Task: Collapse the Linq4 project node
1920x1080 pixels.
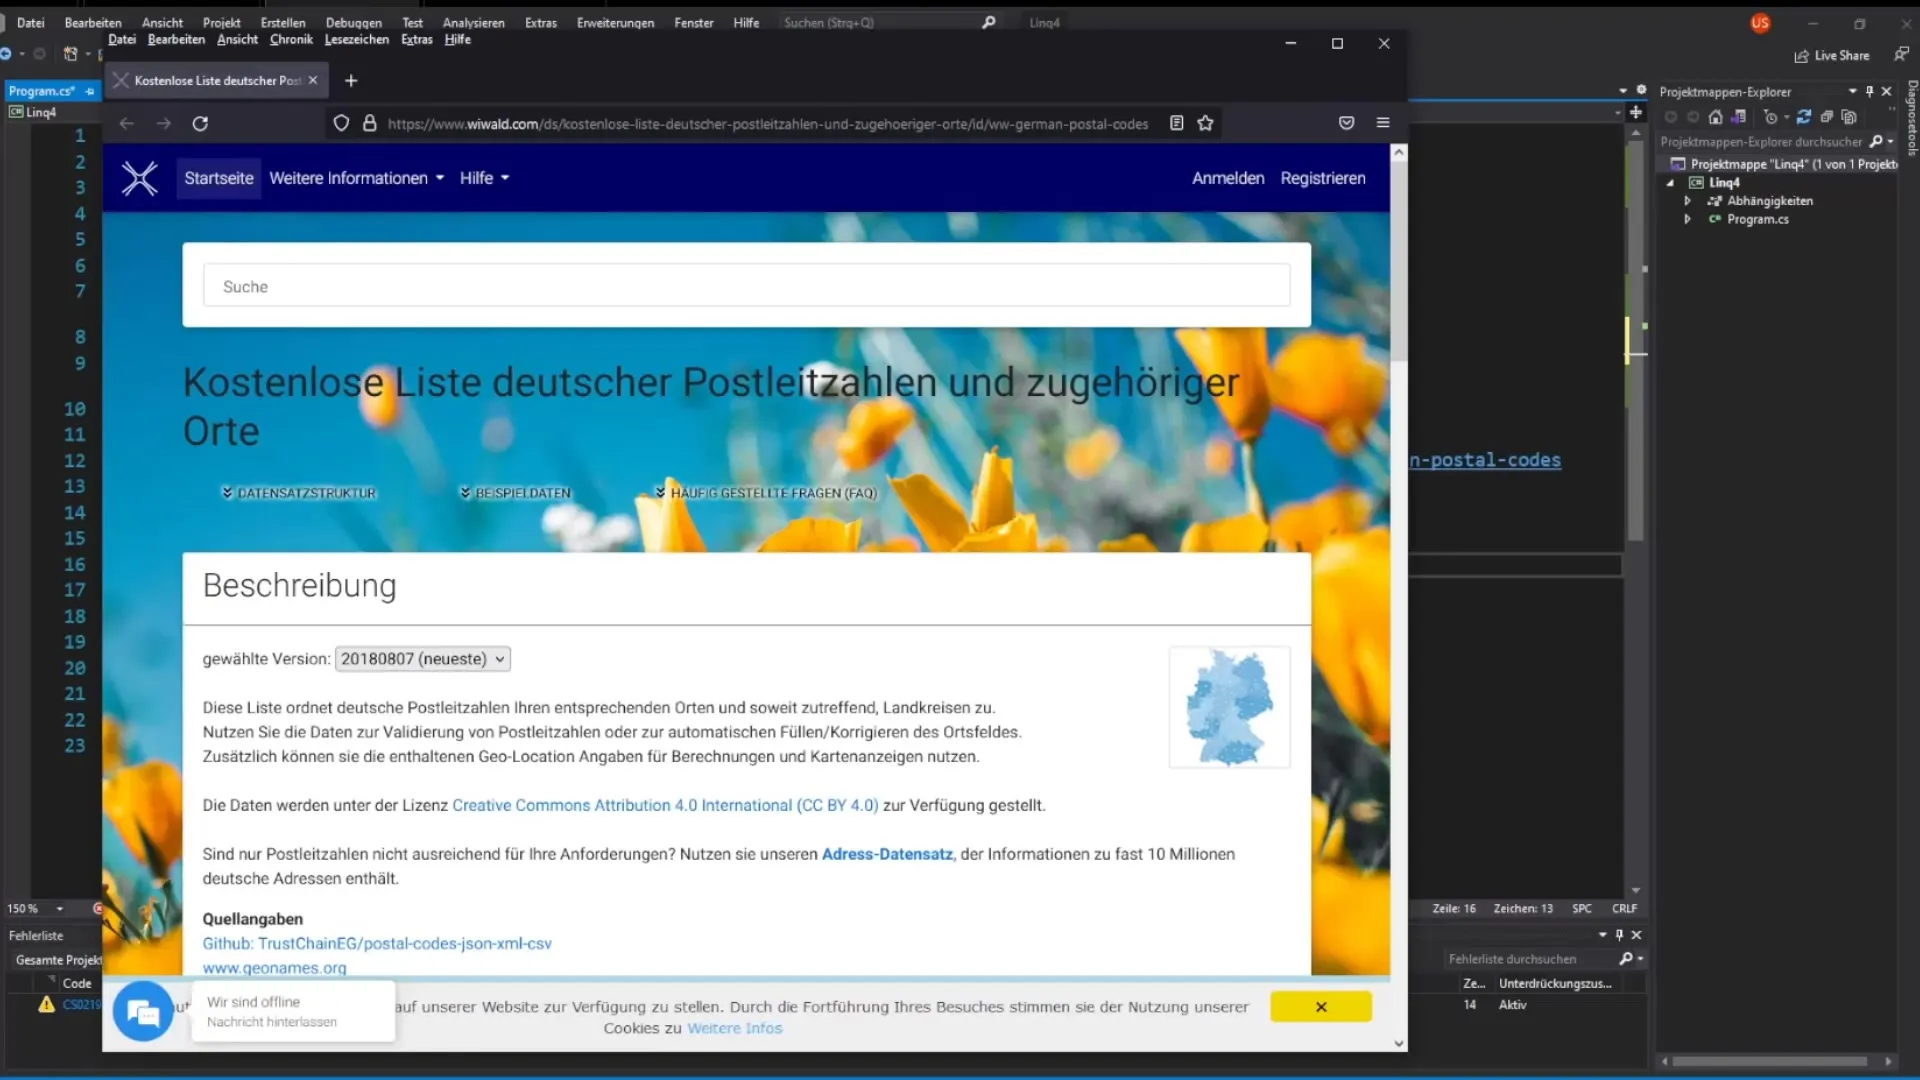Action: [1670, 183]
